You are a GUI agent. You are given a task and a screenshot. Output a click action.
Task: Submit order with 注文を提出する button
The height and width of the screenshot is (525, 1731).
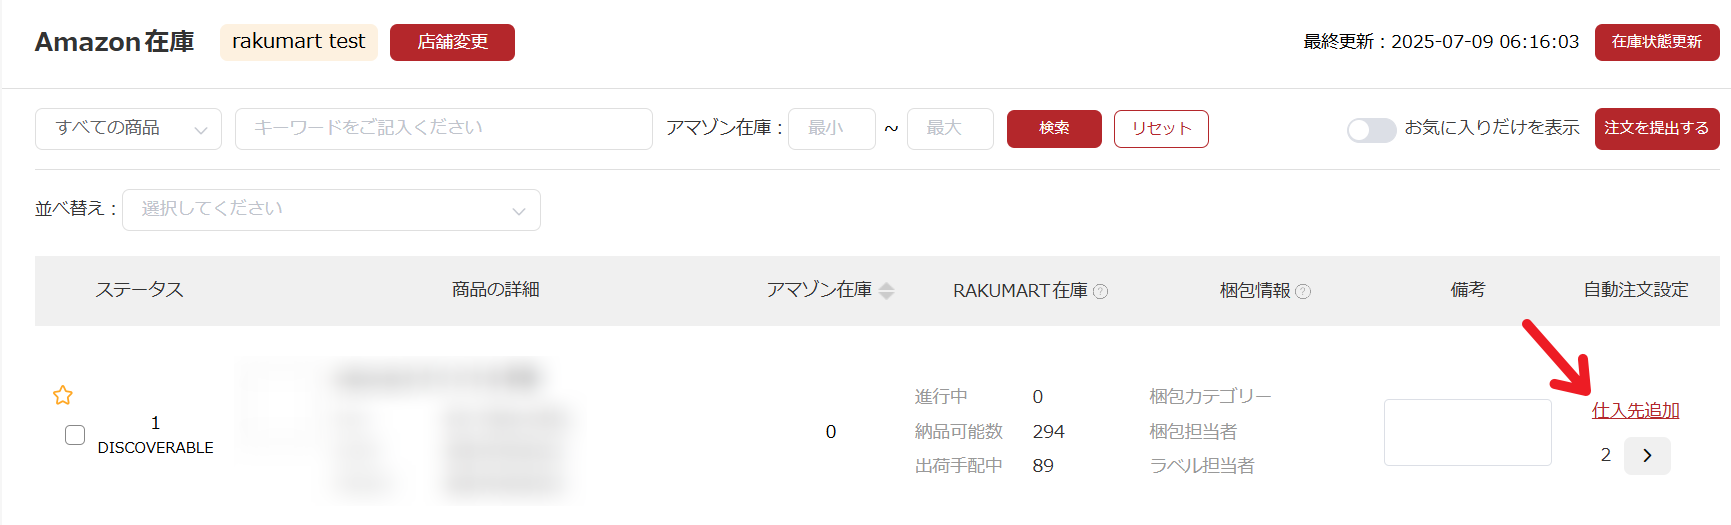1656,128
